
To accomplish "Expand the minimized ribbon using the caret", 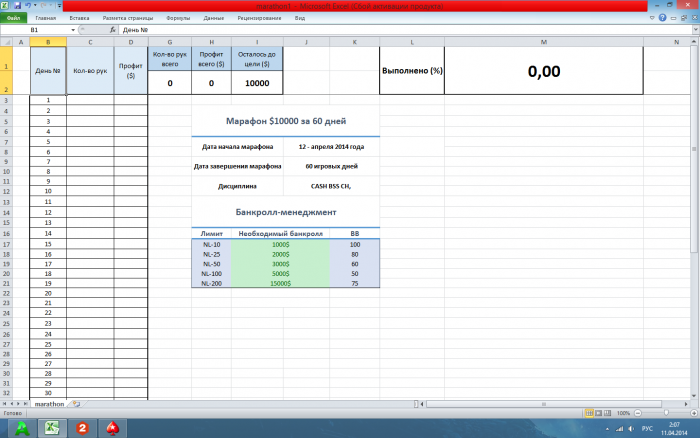I will (652, 18).
